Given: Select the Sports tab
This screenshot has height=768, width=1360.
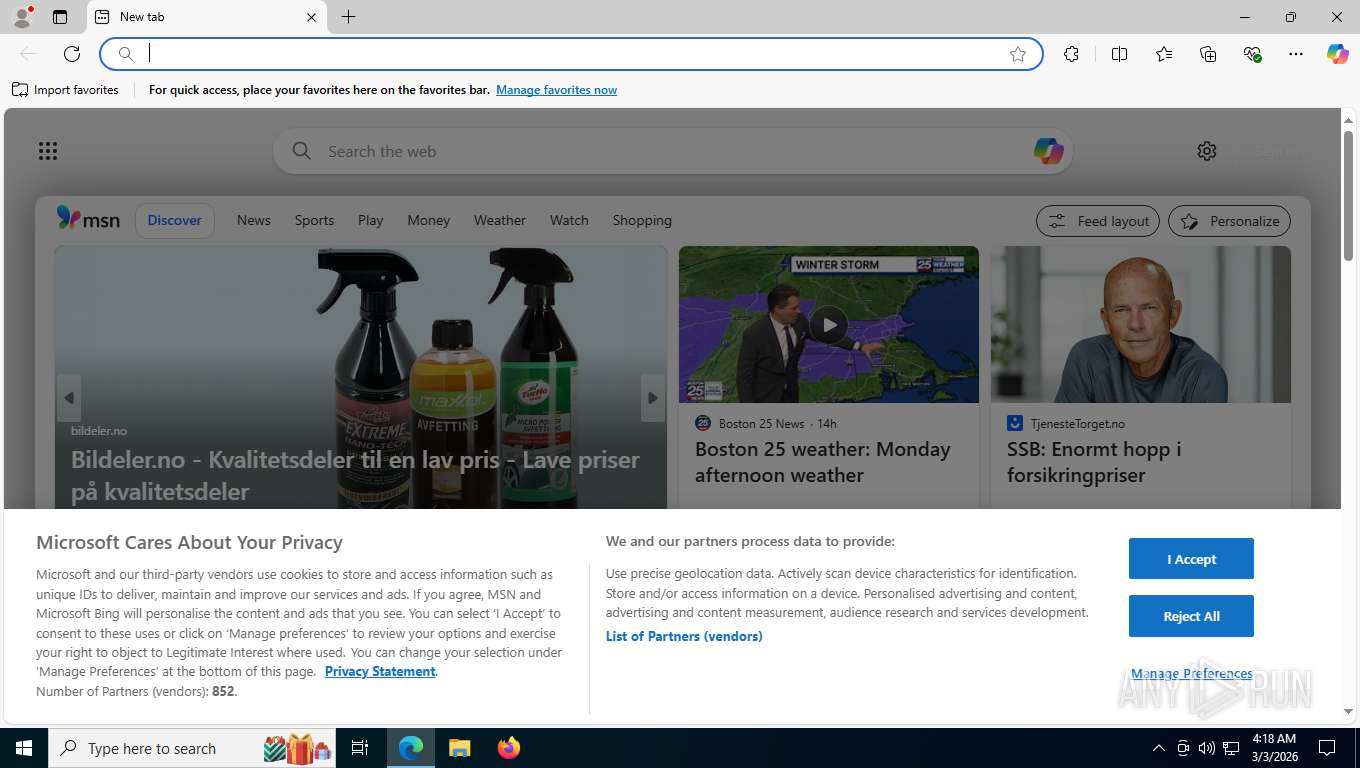Looking at the screenshot, I should pyautogui.click(x=314, y=220).
